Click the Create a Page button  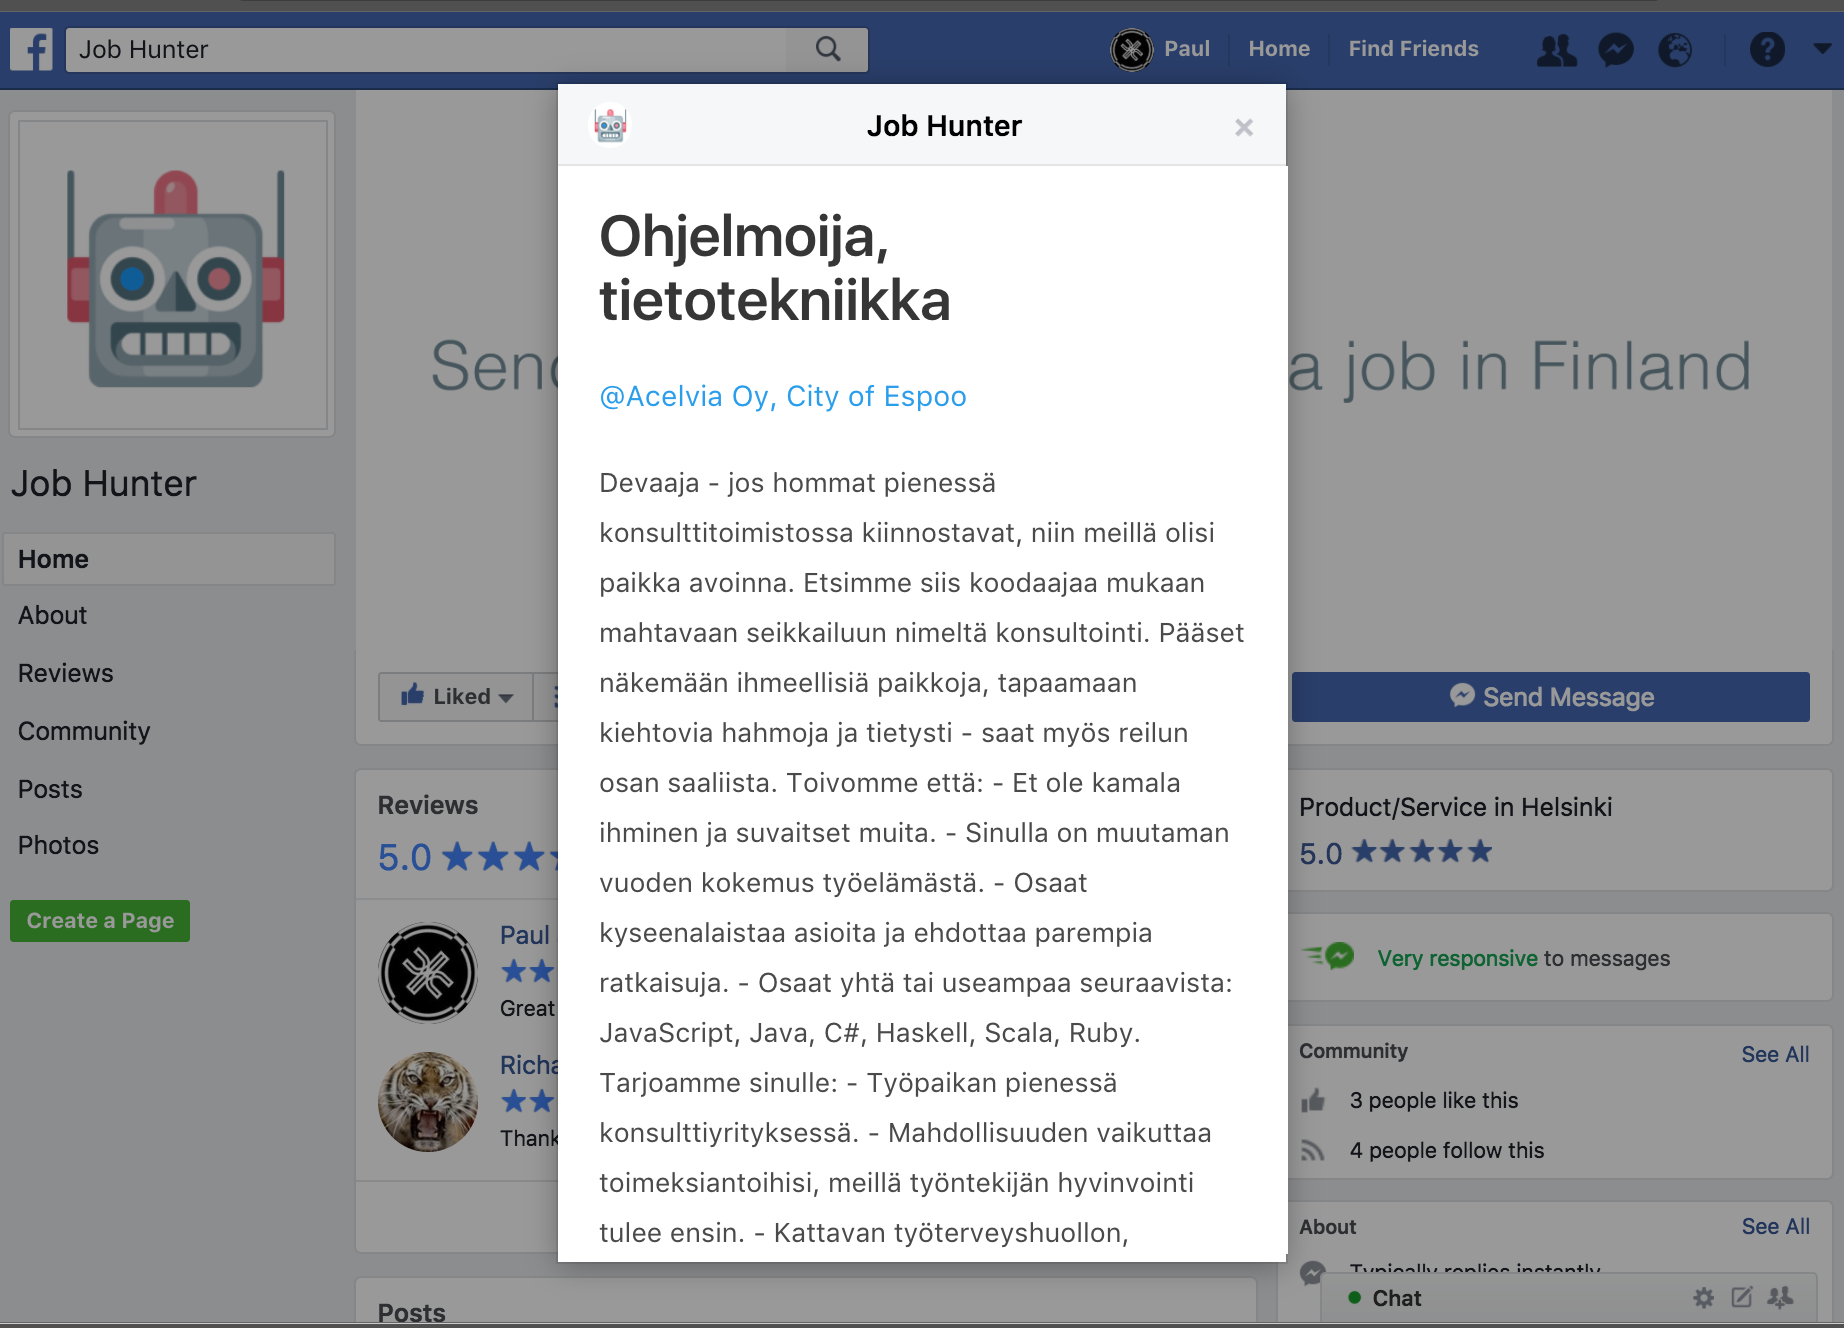100,921
